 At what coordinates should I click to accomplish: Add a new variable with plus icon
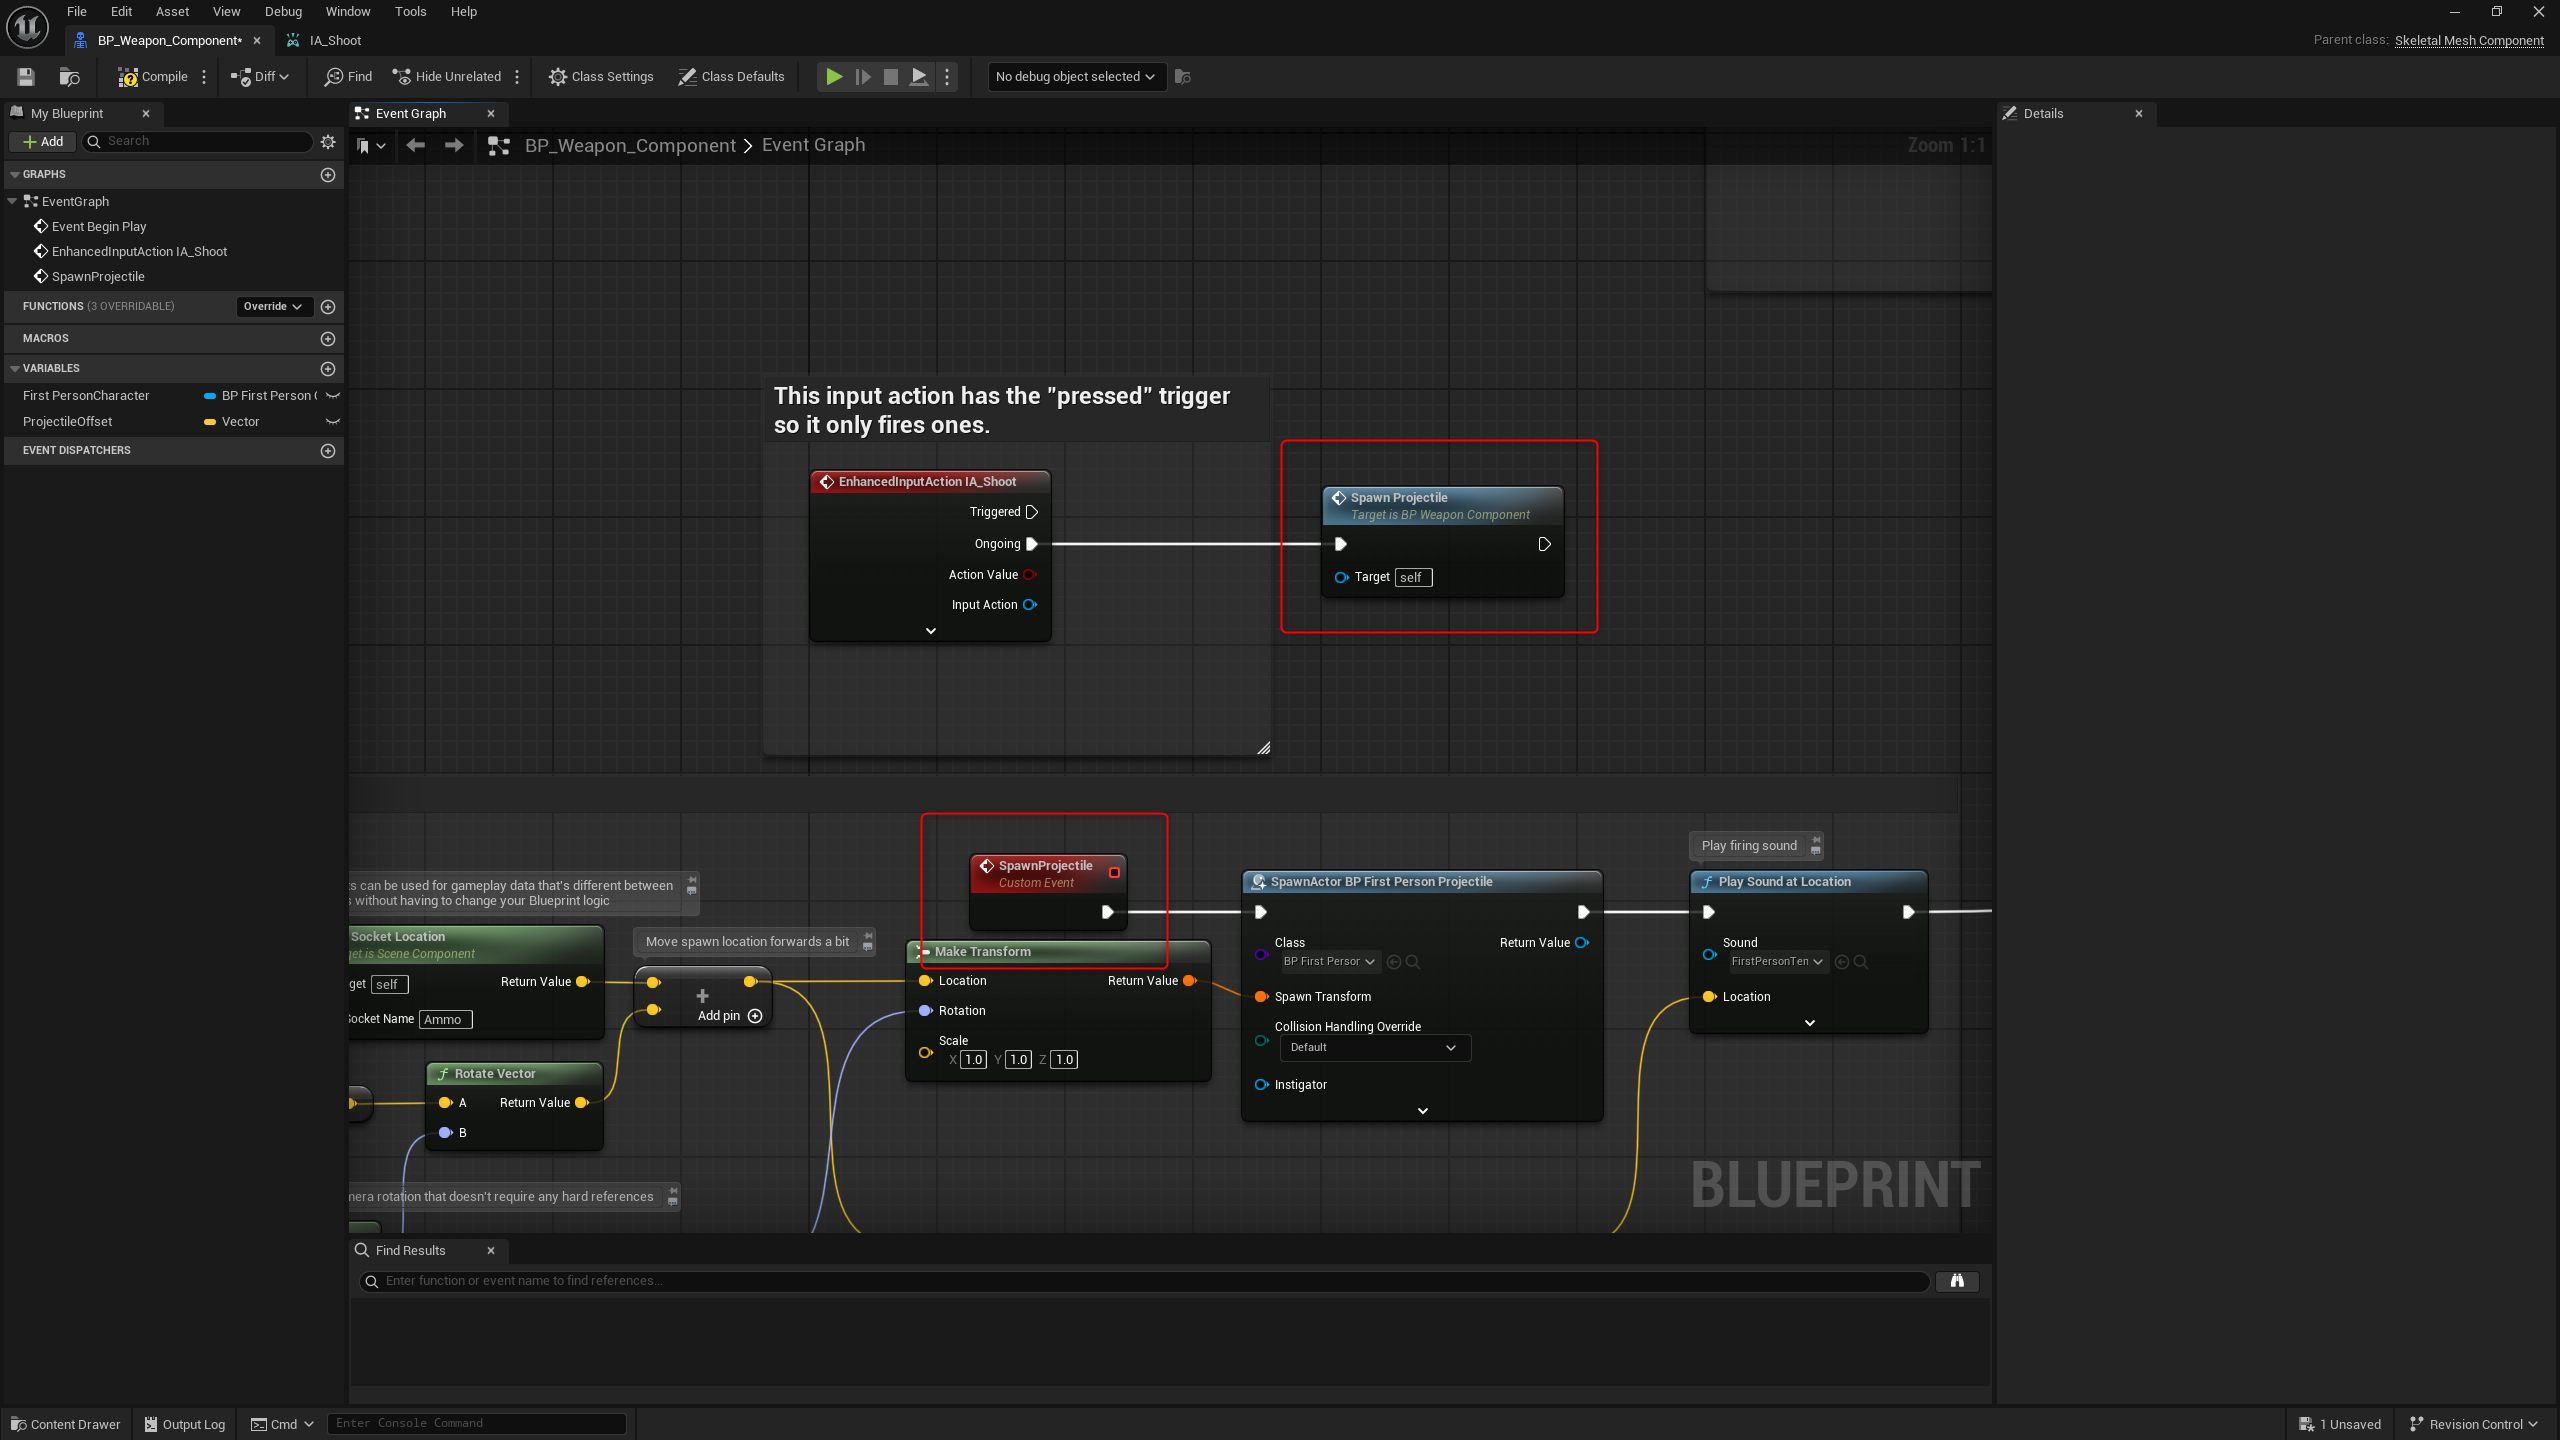point(328,369)
